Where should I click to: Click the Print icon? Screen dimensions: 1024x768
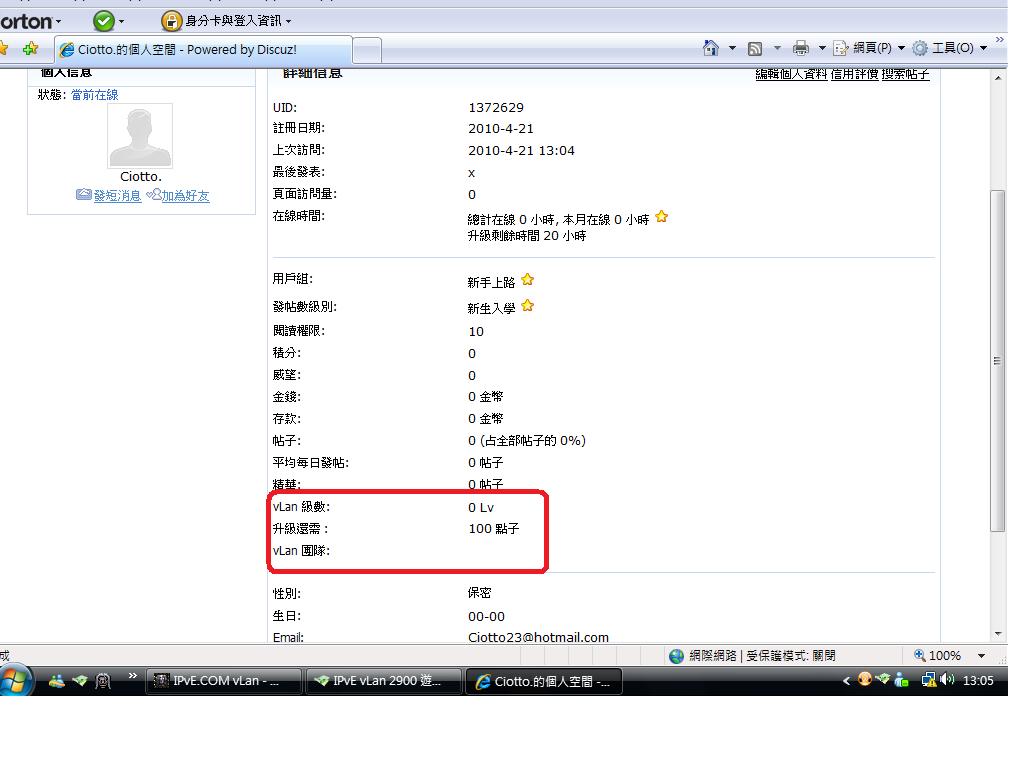801,48
